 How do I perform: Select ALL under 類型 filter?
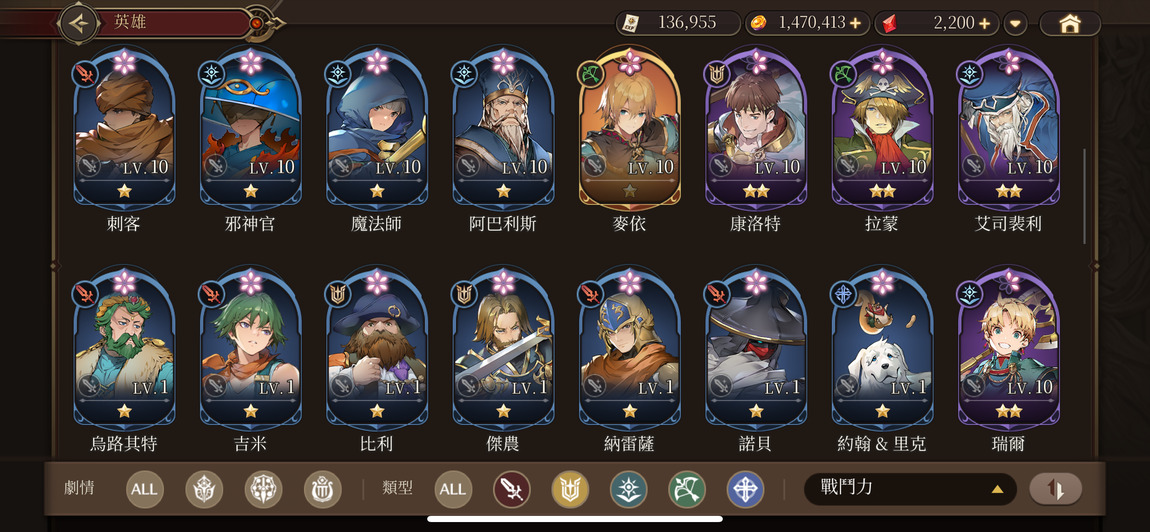pos(453,489)
